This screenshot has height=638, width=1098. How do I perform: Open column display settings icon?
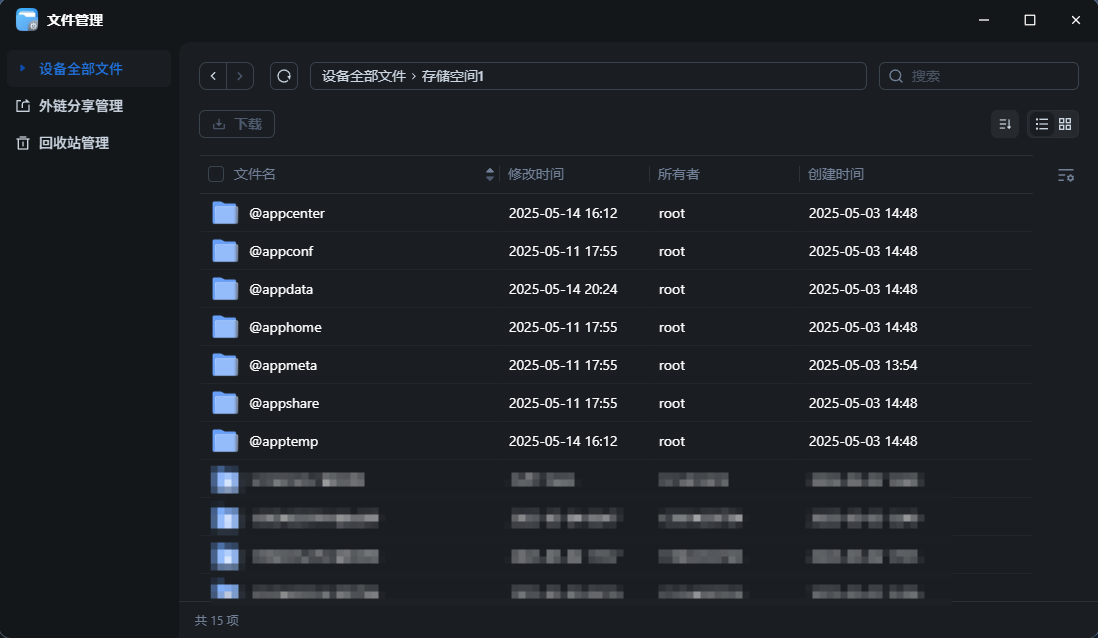[x=1065, y=175]
